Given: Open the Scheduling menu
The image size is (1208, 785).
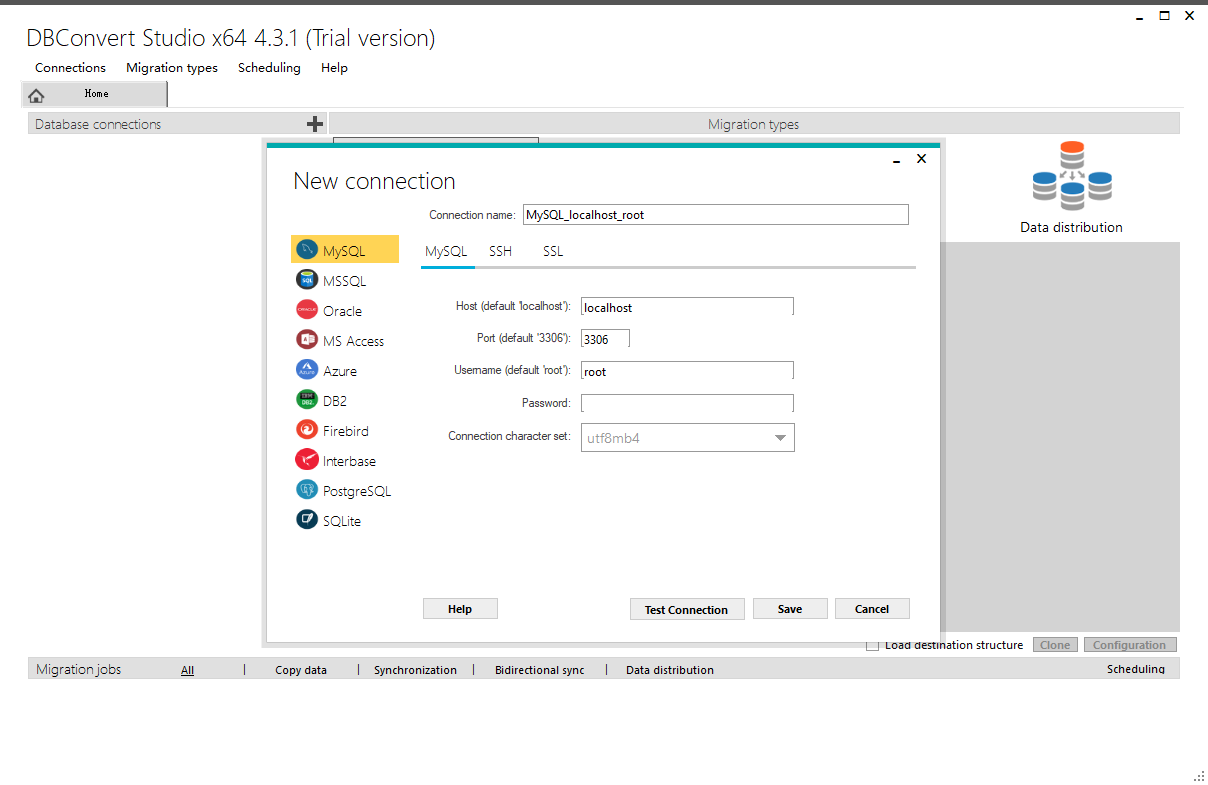Looking at the screenshot, I should click(x=269, y=68).
